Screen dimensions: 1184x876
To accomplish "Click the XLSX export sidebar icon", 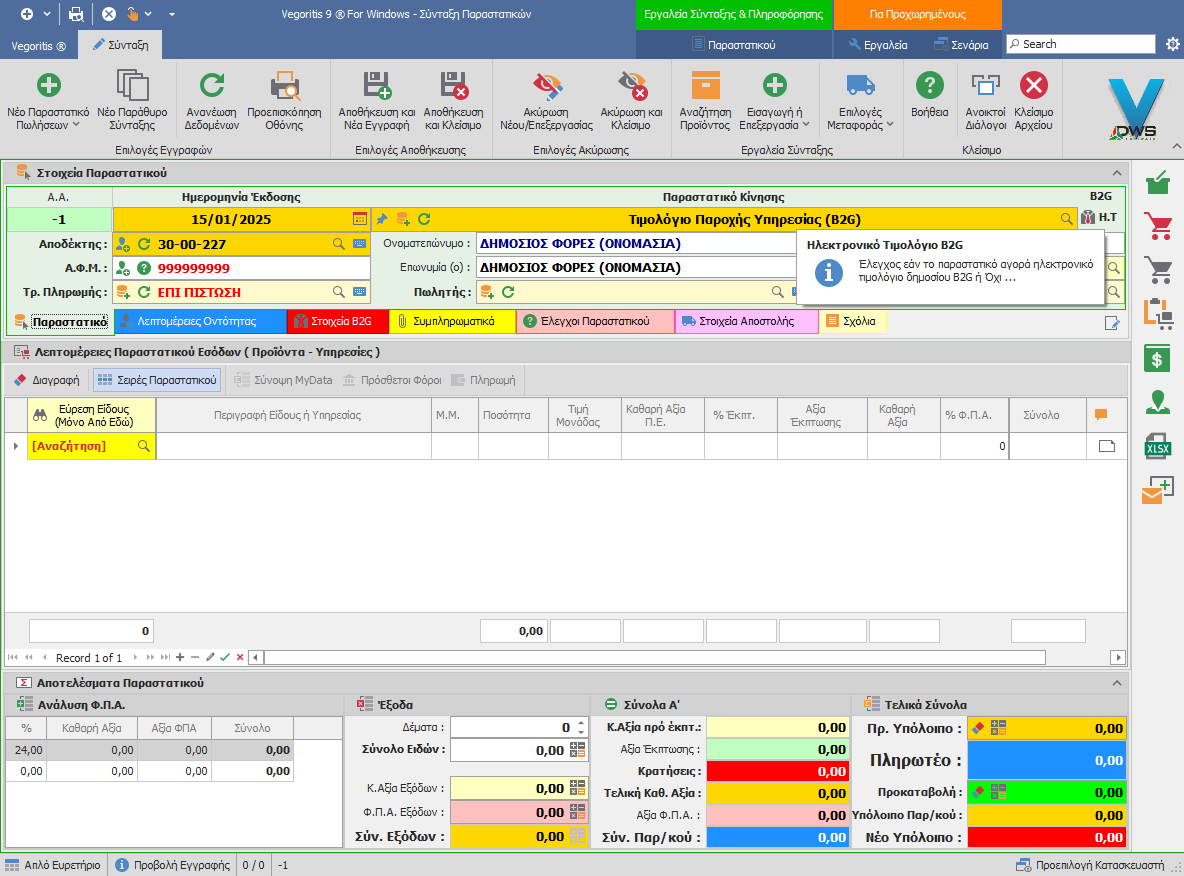I will click(x=1158, y=447).
